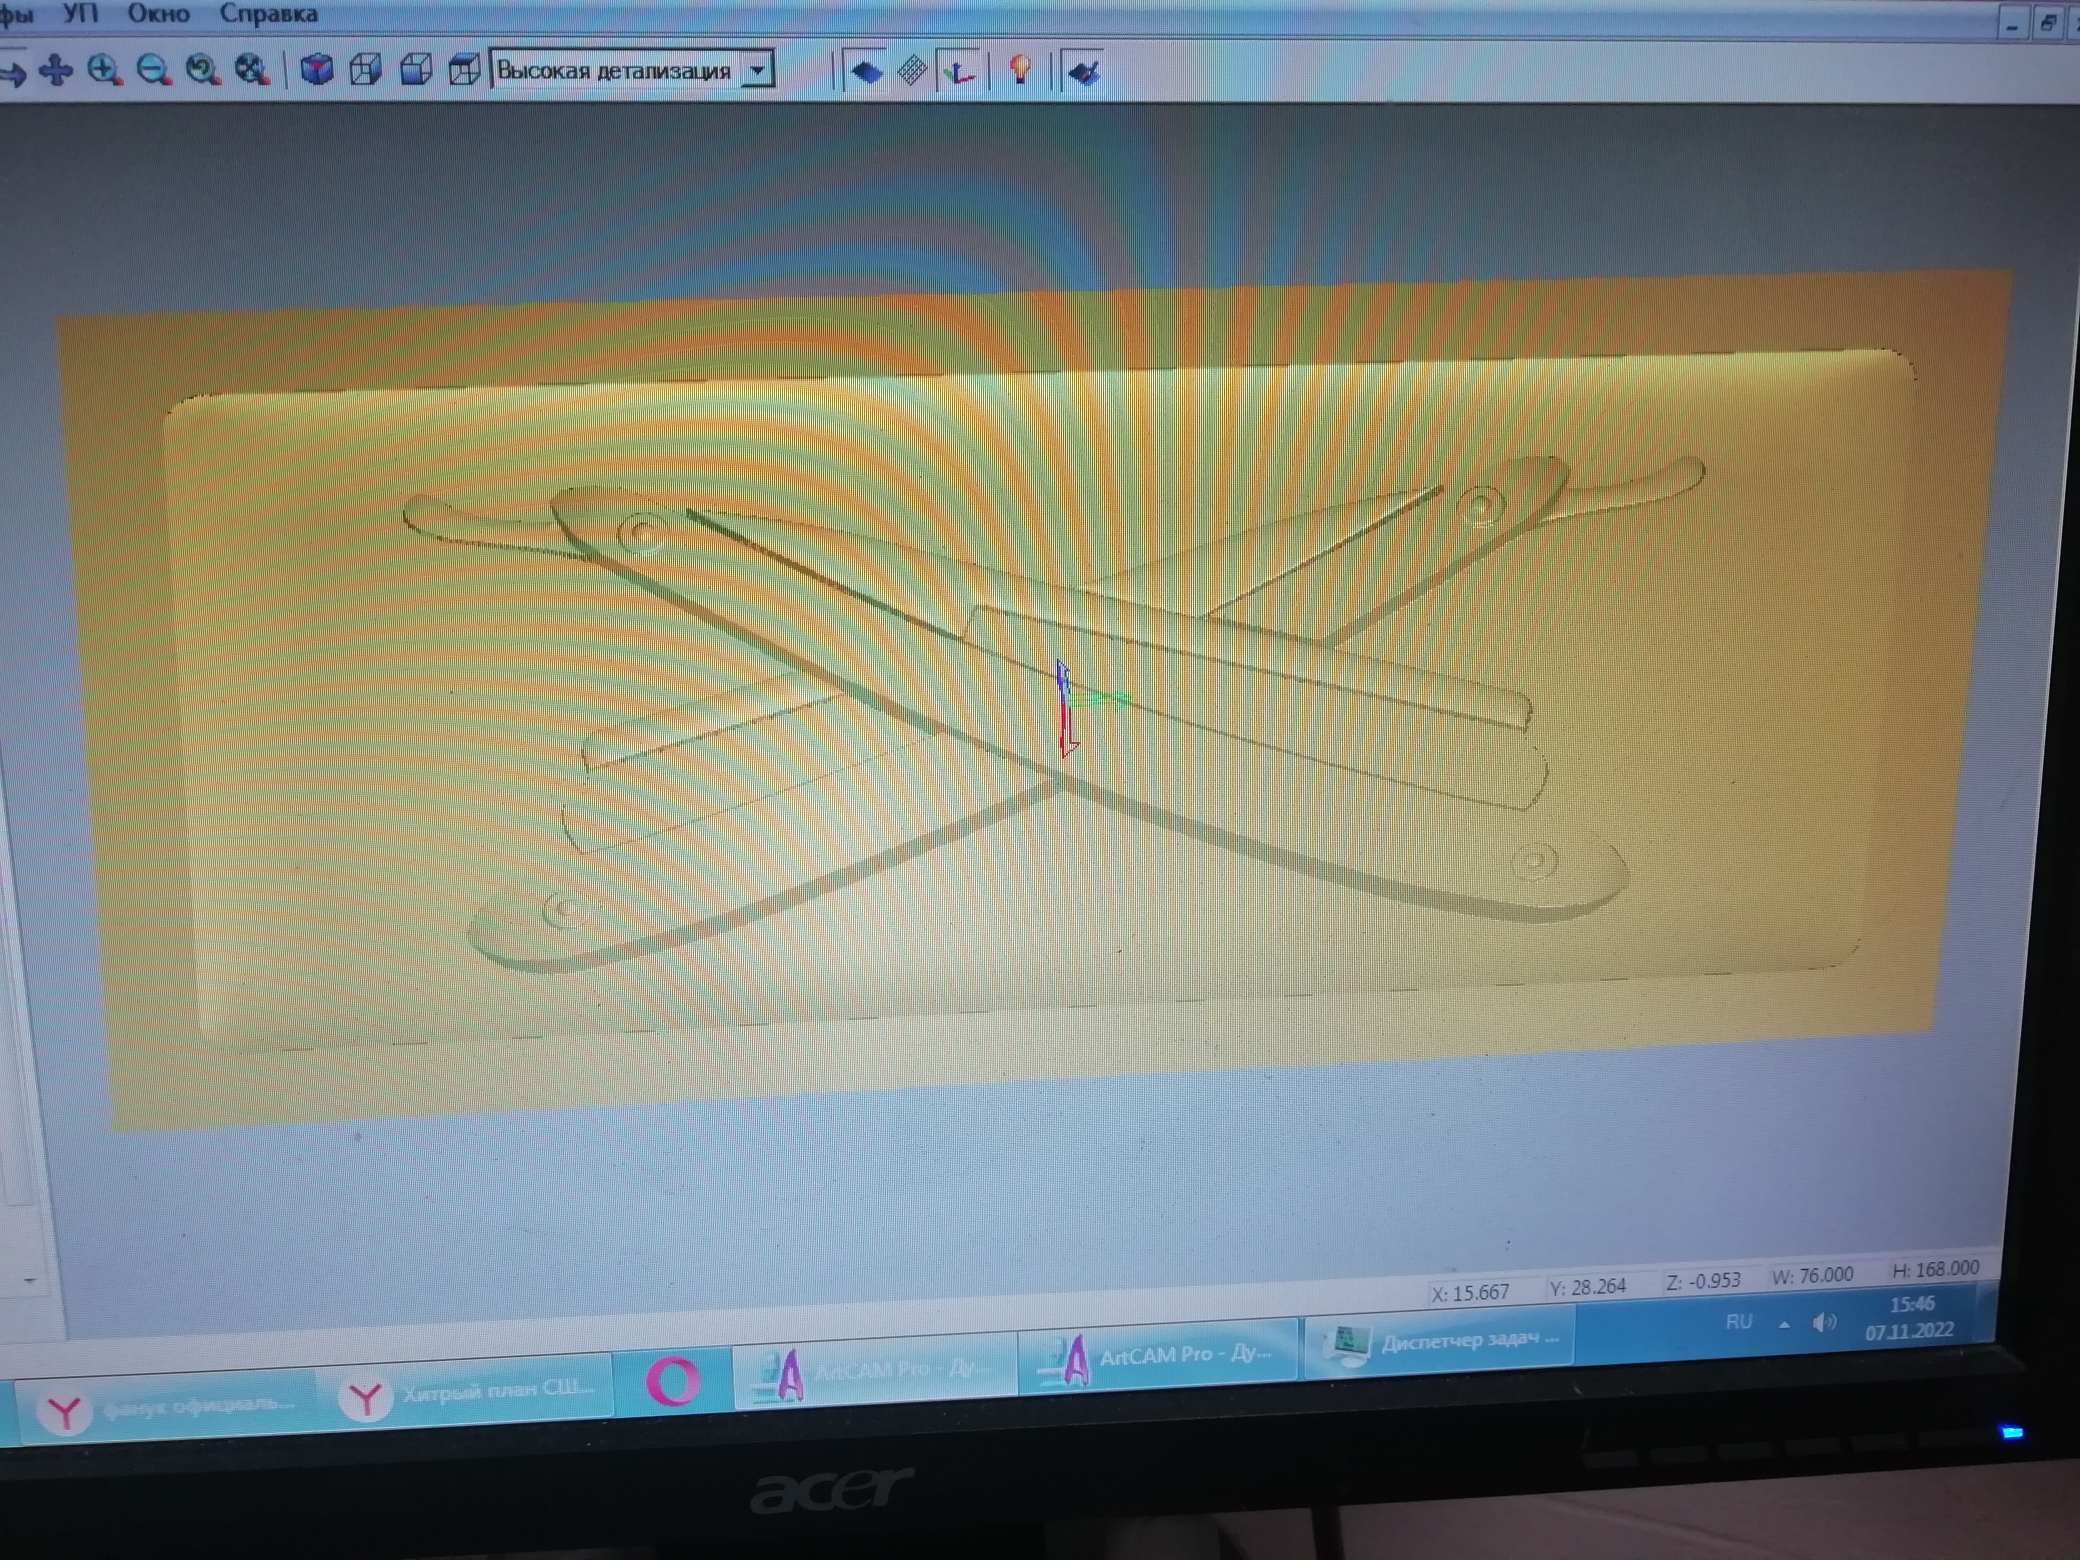
Task: Click the Opera taskbar icon
Action: 672,1382
